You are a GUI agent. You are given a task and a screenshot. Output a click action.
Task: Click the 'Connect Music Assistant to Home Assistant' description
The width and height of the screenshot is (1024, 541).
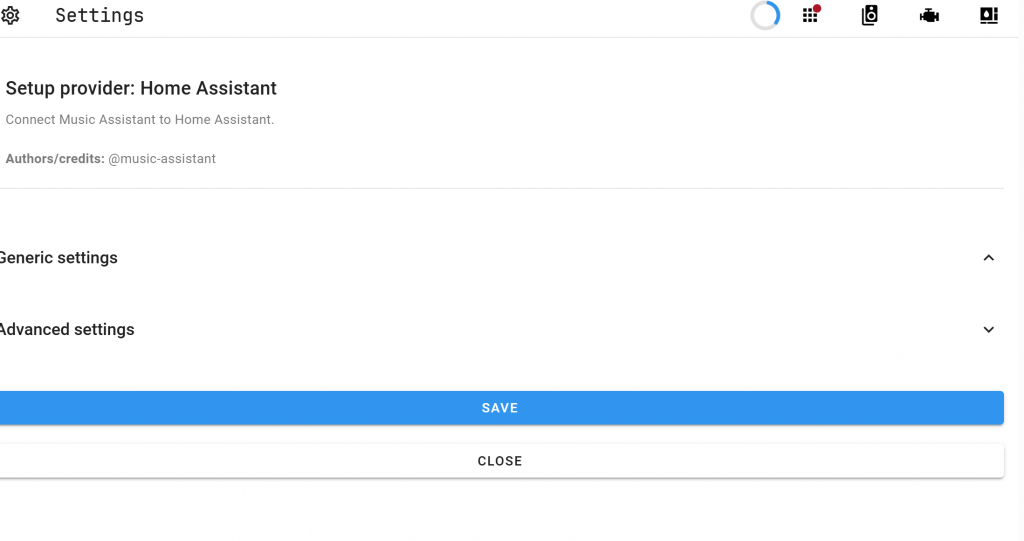(140, 120)
